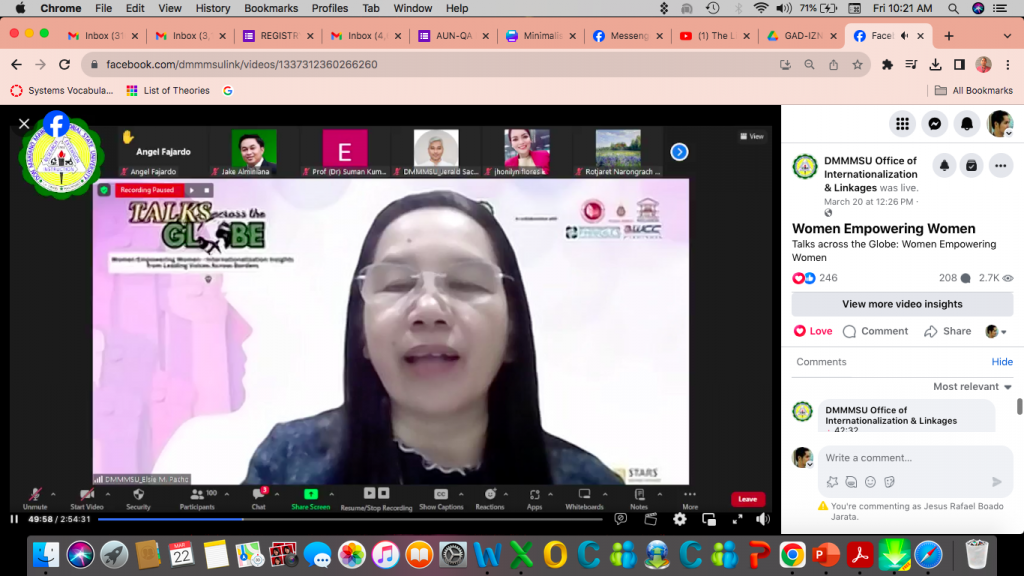Open the Facebook notifications bell in the top header
The image size is (1024, 576).
tap(967, 123)
